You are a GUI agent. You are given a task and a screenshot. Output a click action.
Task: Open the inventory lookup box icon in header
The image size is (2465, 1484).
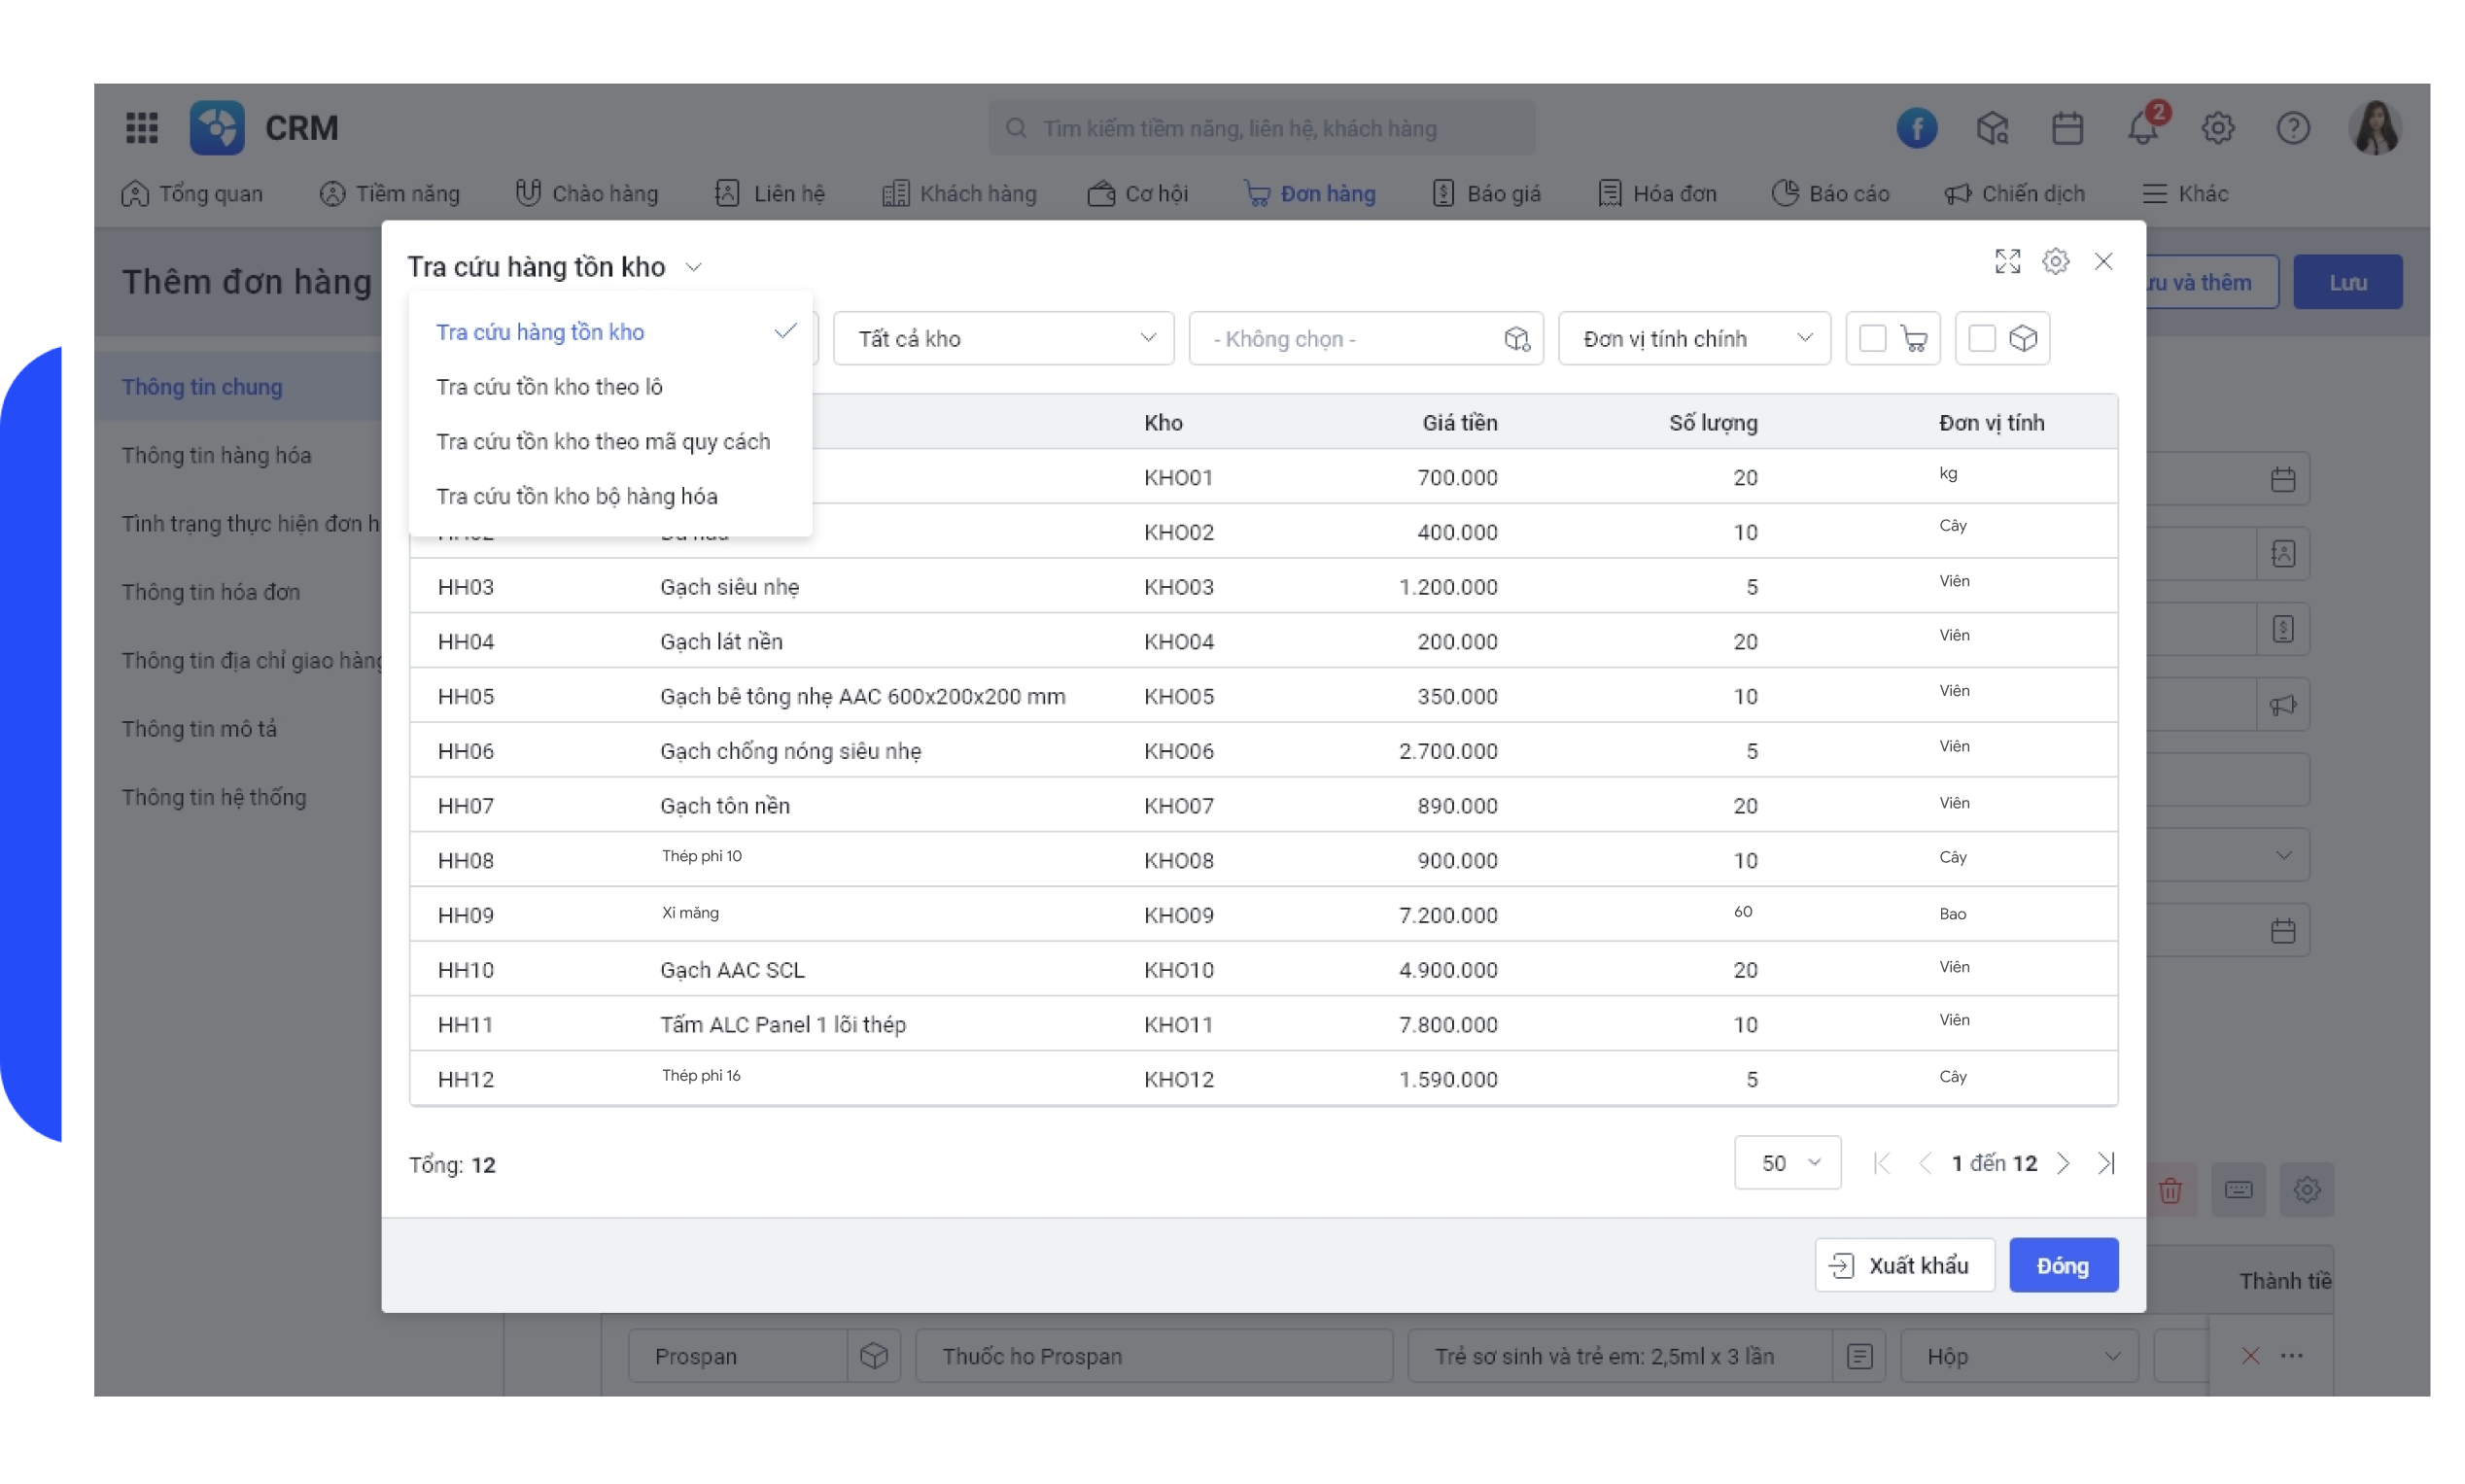(1991, 127)
